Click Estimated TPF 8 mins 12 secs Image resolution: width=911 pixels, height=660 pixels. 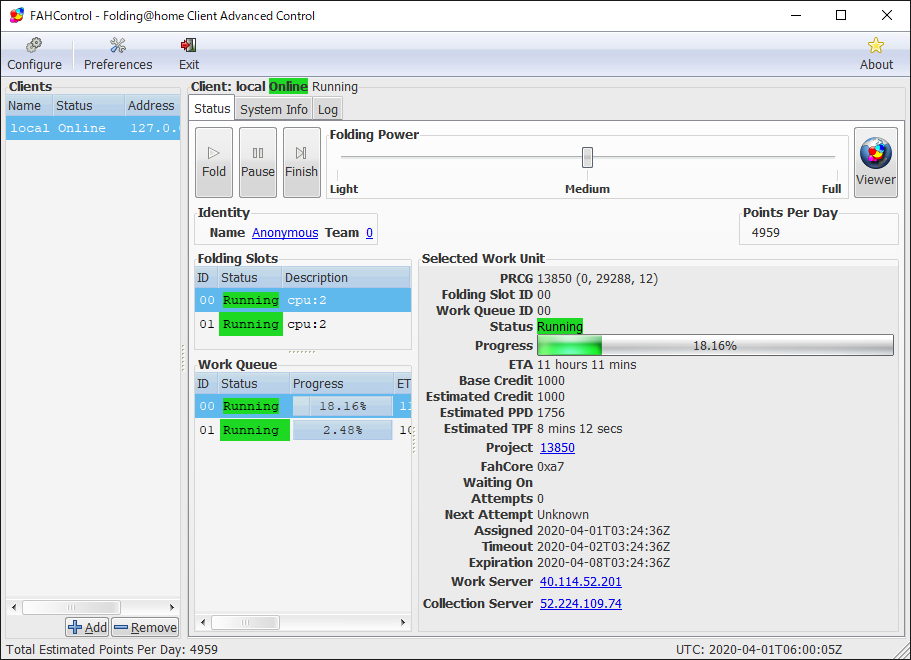pyautogui.click(x=579, y=429)
